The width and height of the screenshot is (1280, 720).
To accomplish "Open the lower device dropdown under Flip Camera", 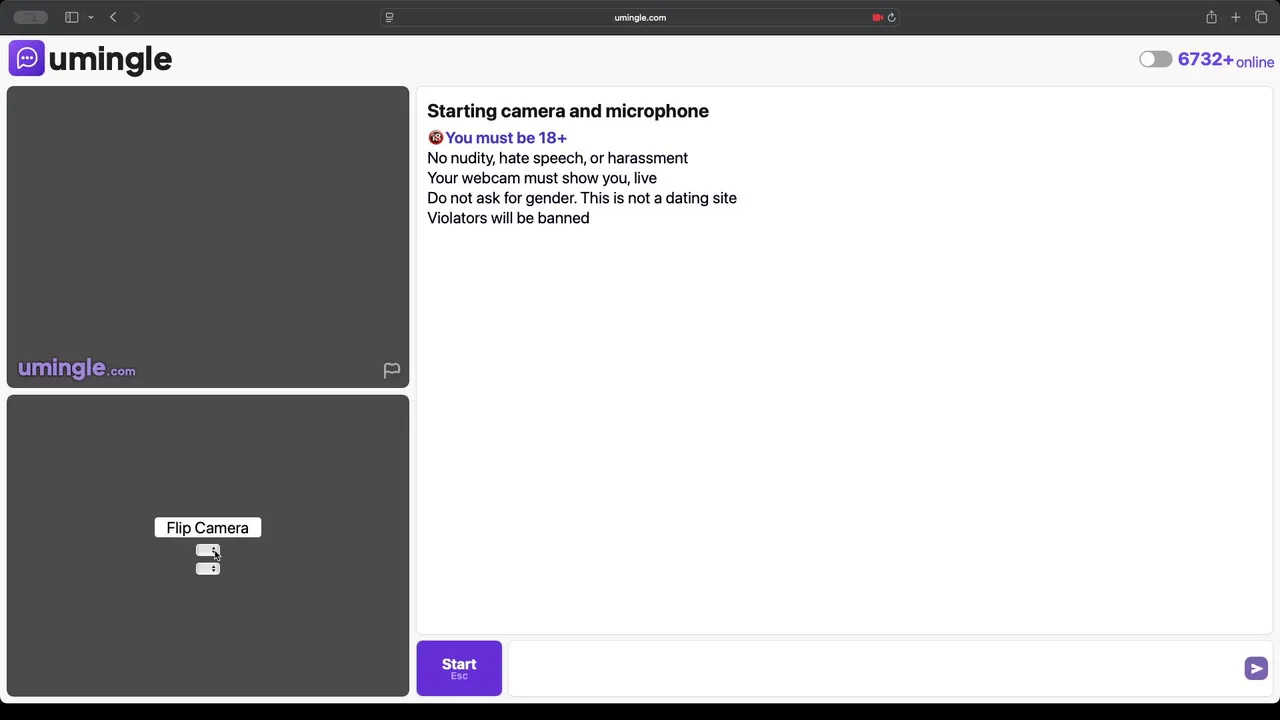I will click(208, 569).
